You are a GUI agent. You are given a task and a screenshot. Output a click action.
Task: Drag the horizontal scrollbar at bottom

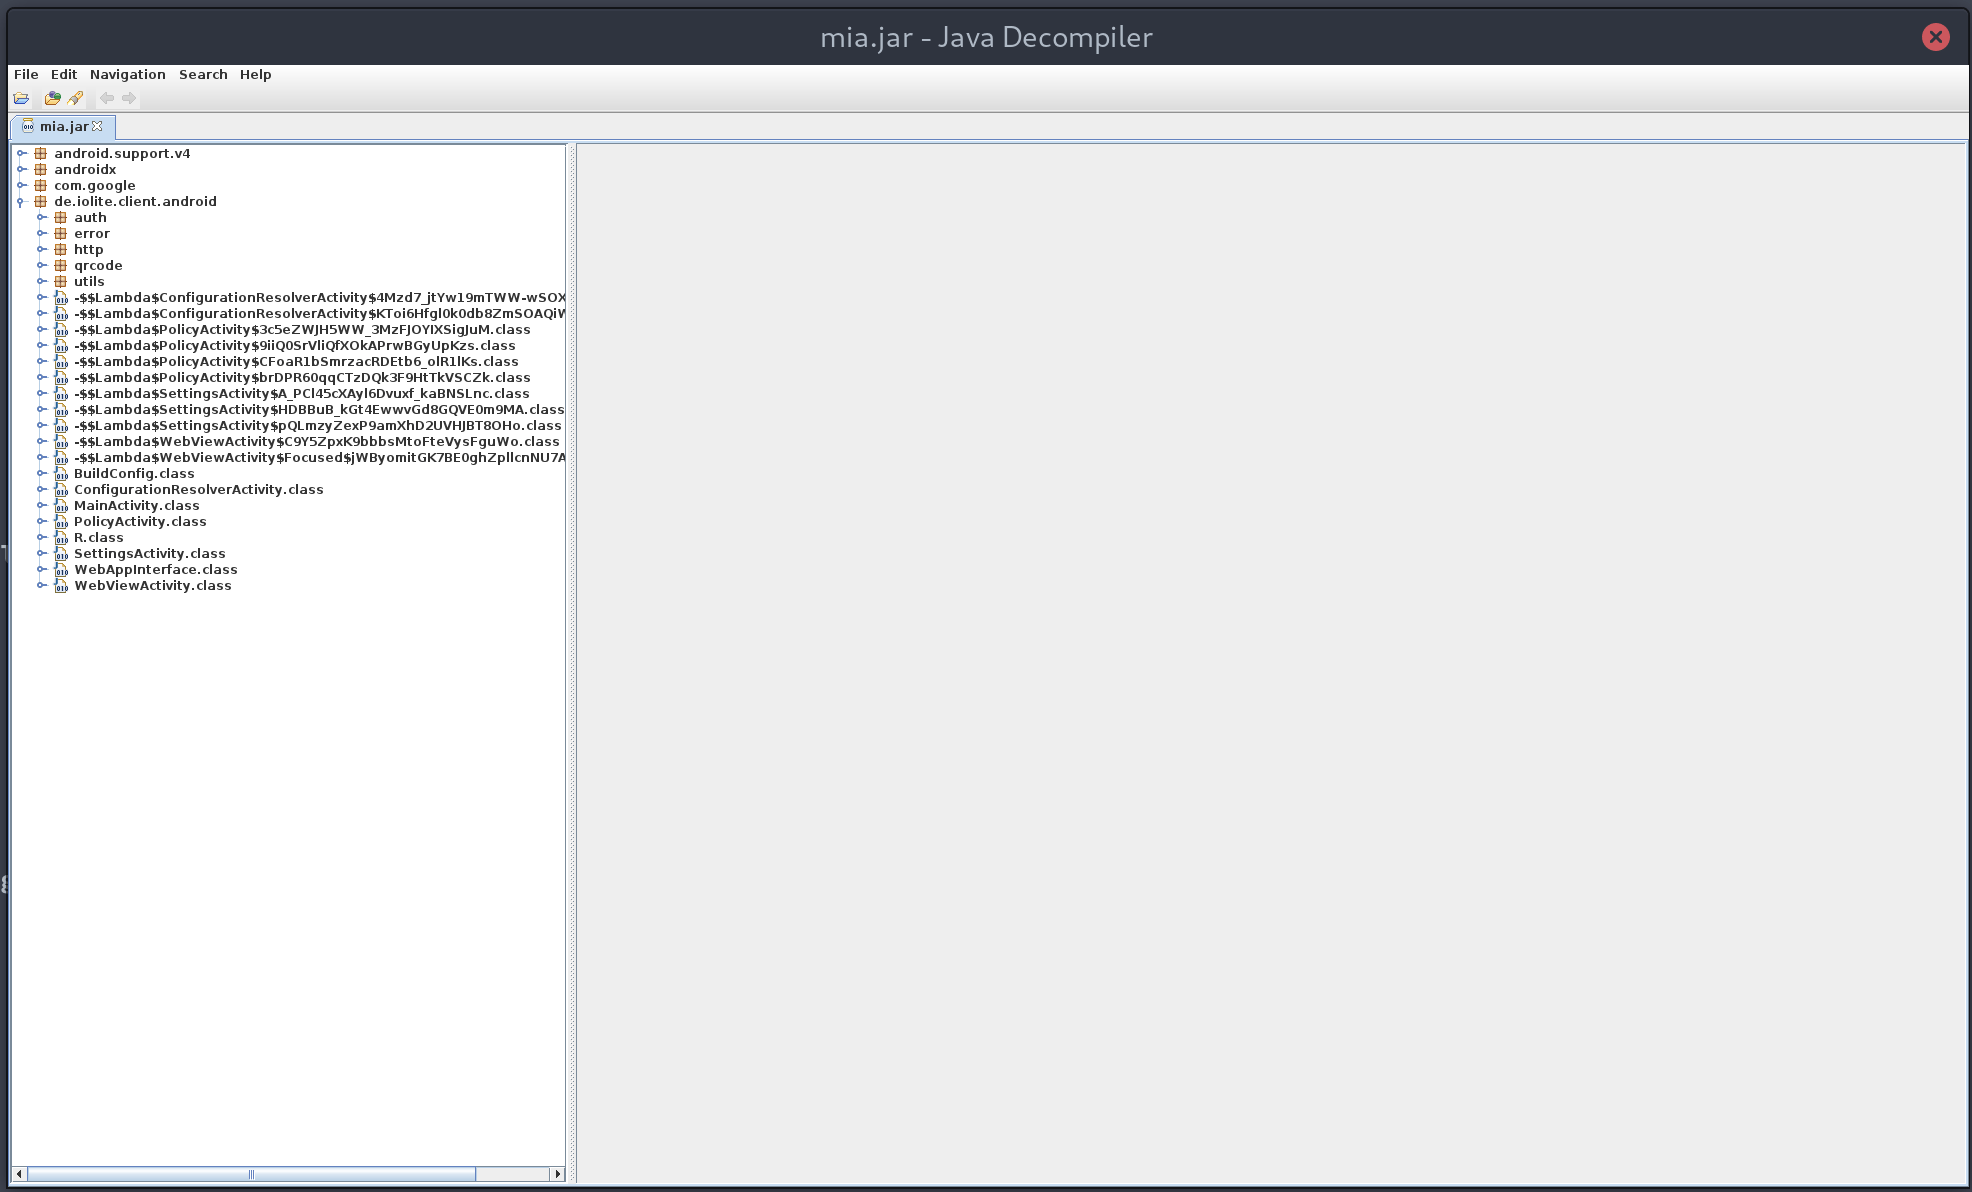coord(251,1174)
